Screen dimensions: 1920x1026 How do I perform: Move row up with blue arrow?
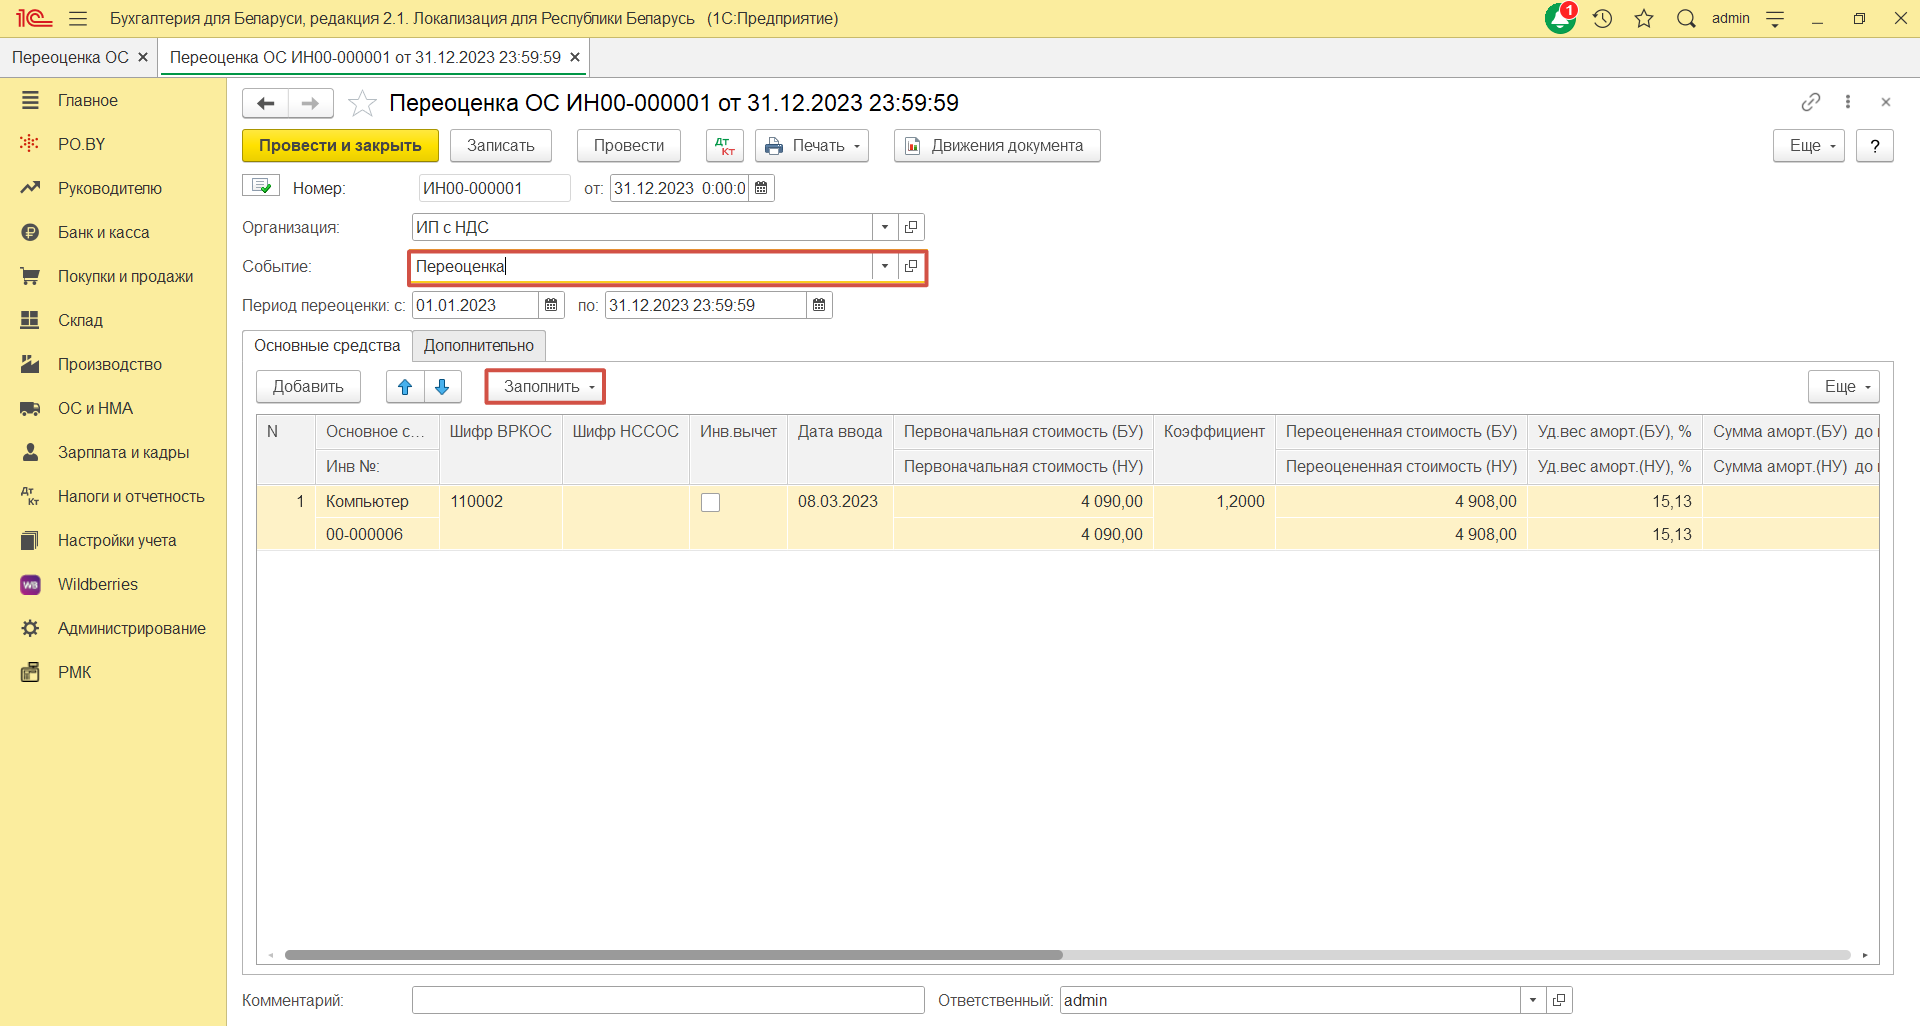(x=405, y=387)
